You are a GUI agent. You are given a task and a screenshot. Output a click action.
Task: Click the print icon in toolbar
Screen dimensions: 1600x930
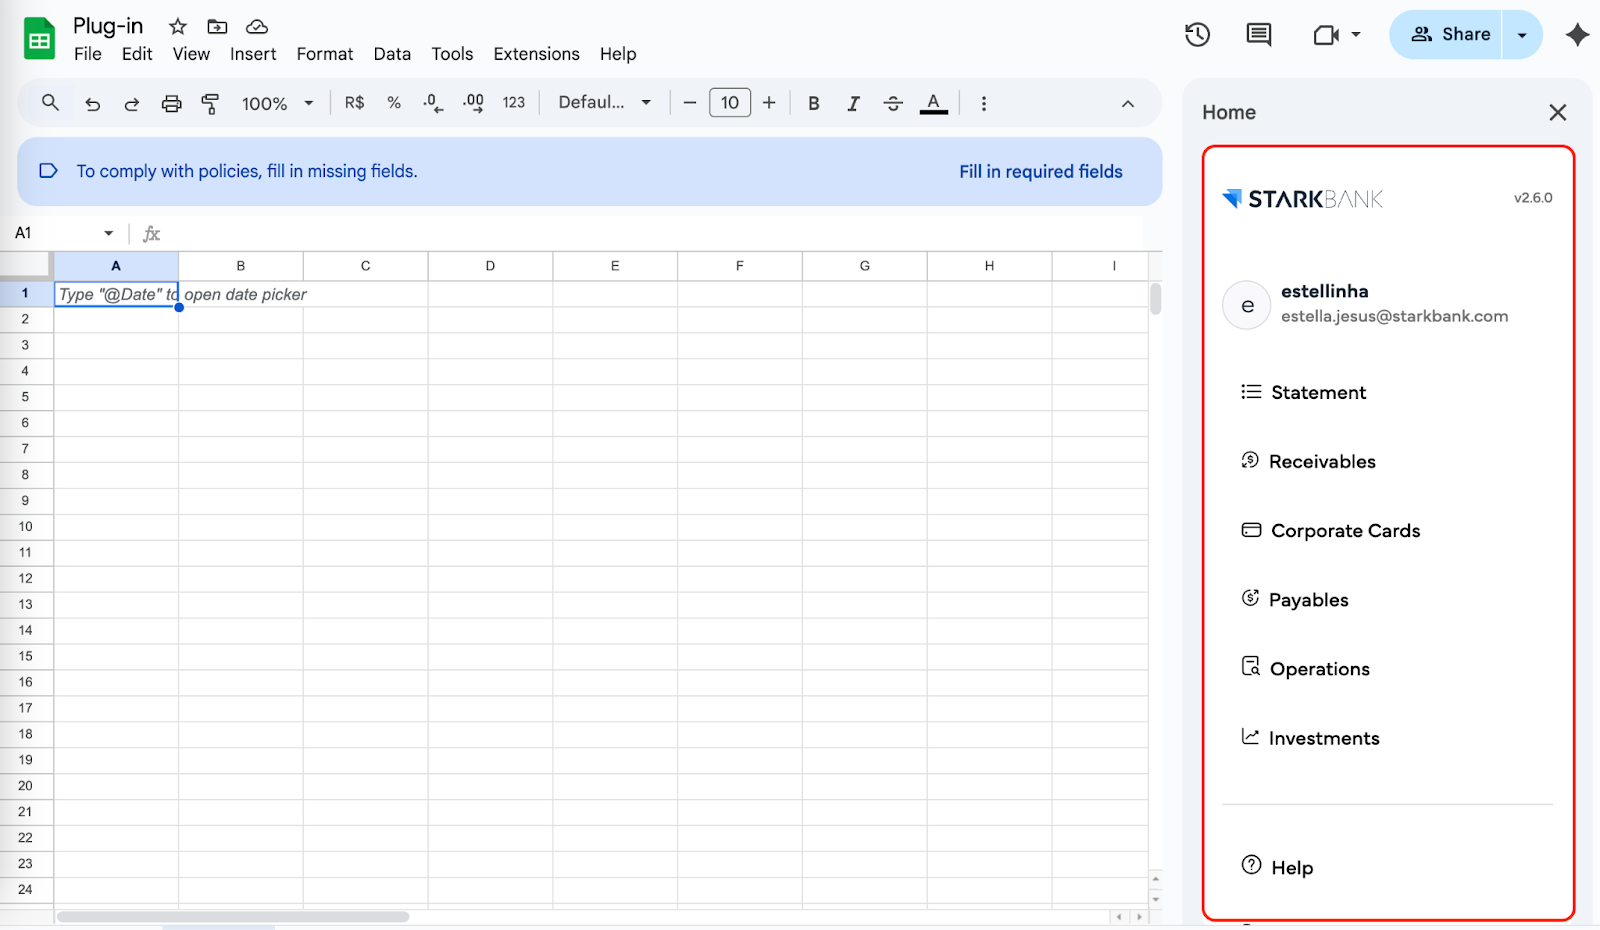(x=172, y=103)
